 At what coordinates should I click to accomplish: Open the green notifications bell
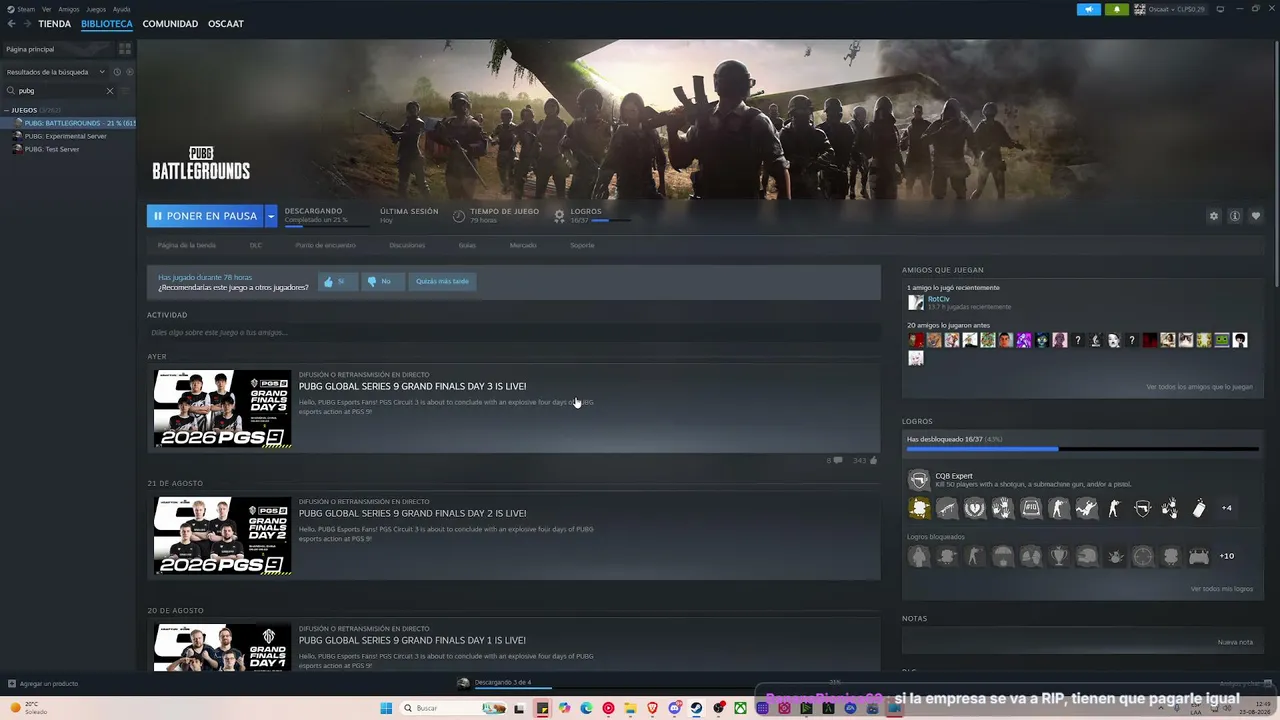pyautogui.click(x=1117, y=9)
